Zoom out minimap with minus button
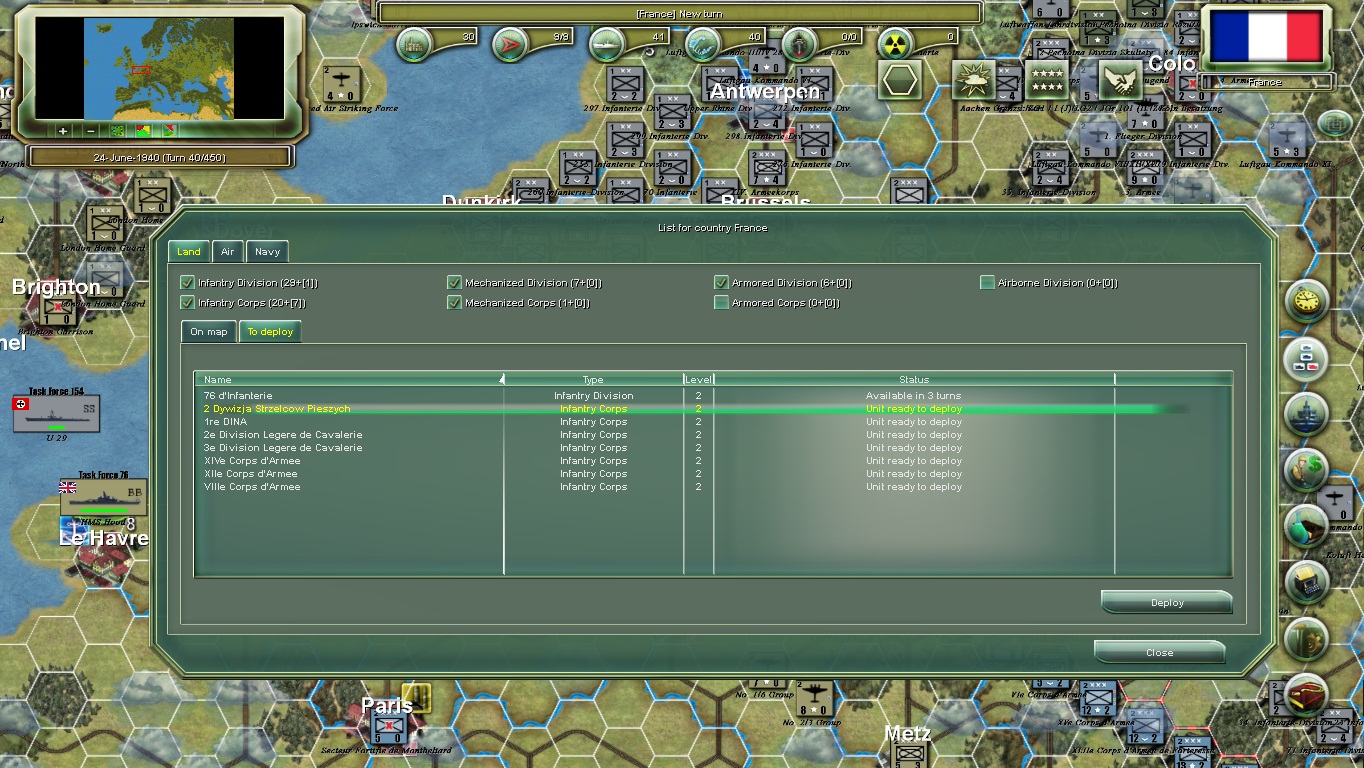This screenshot has width=1364, height=768. 90,131
